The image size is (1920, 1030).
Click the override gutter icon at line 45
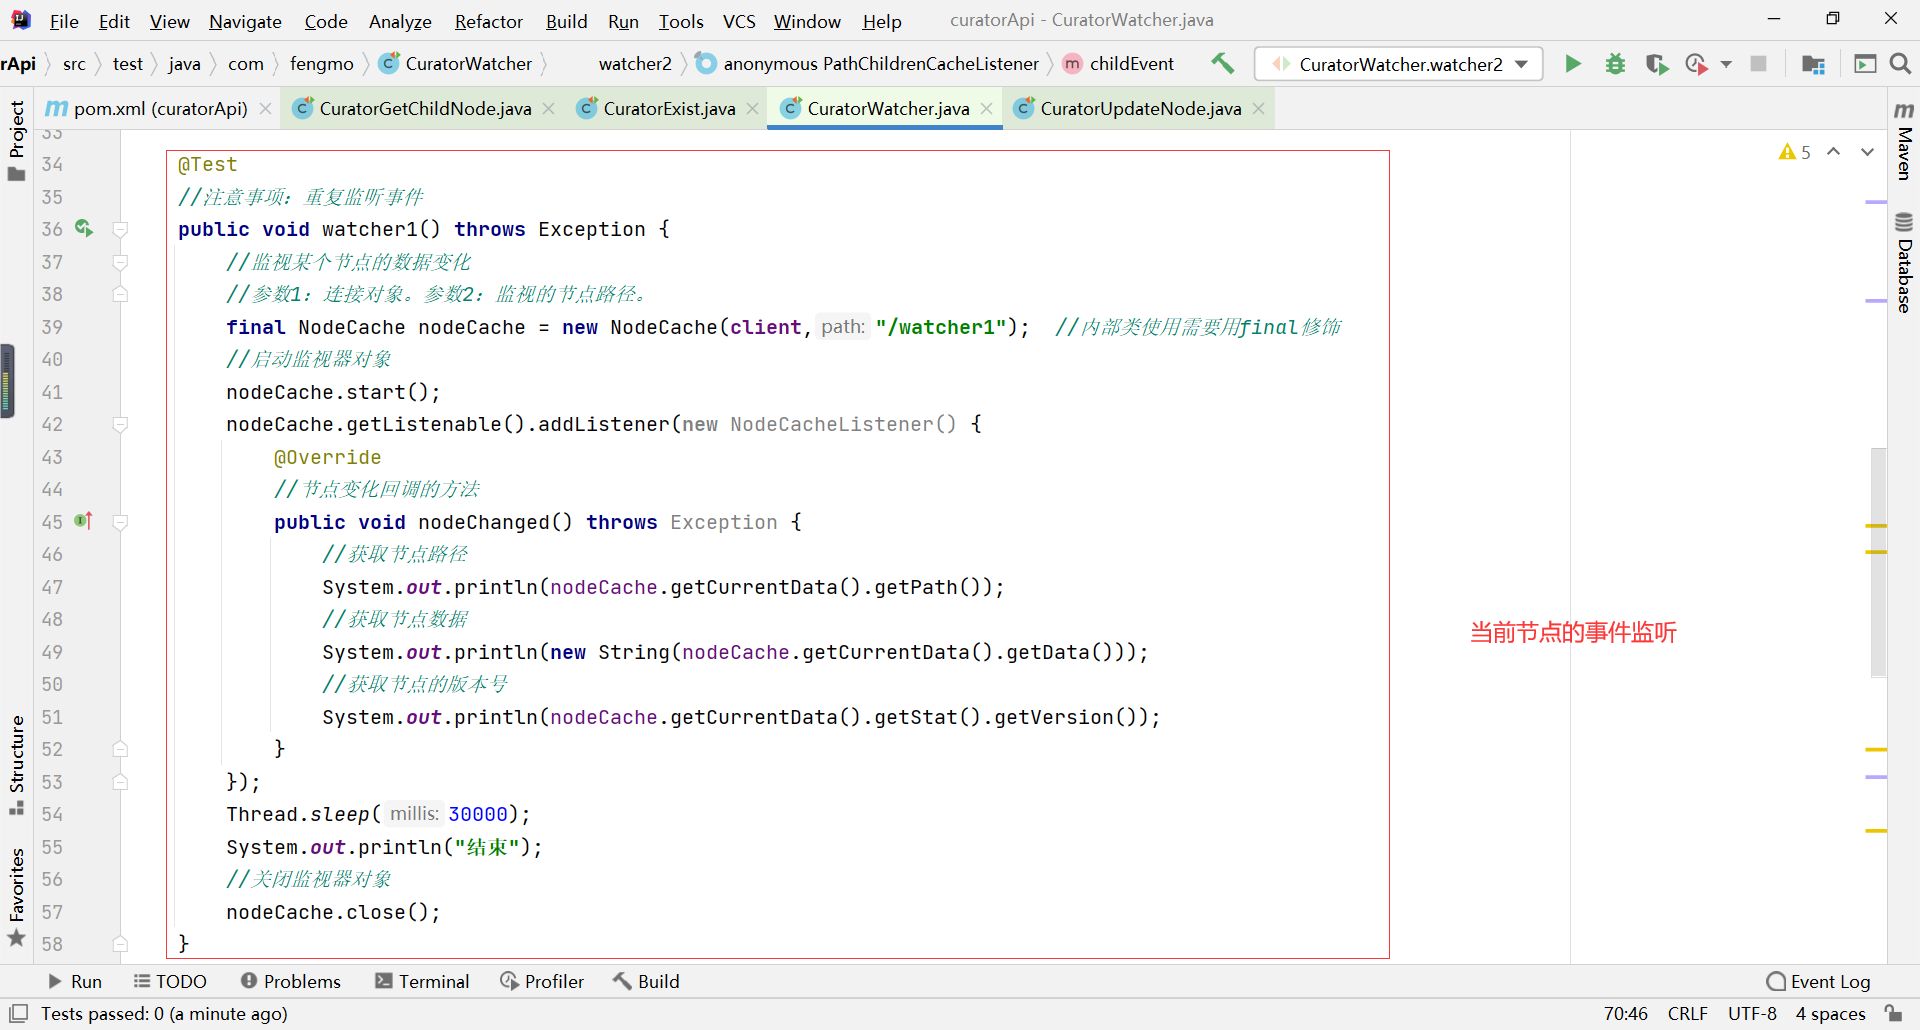coord(84,521)
